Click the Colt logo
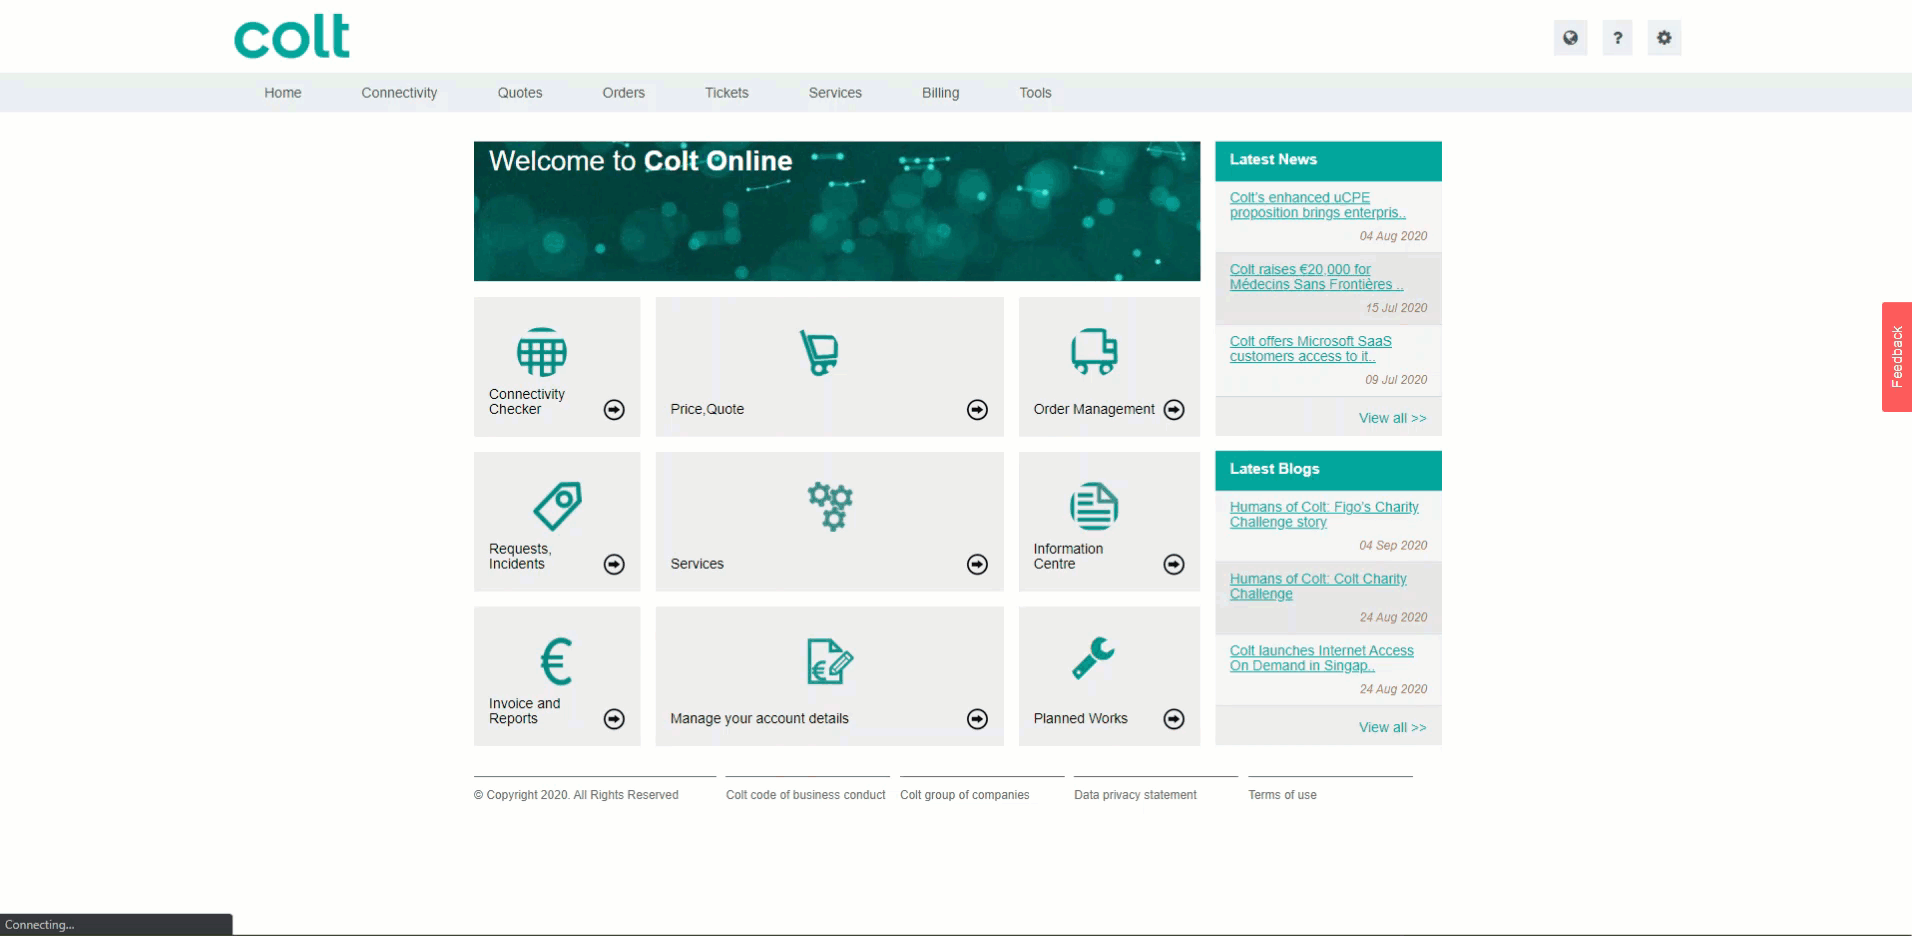This screenshot has width=1912, height=936. pos(292,36)
